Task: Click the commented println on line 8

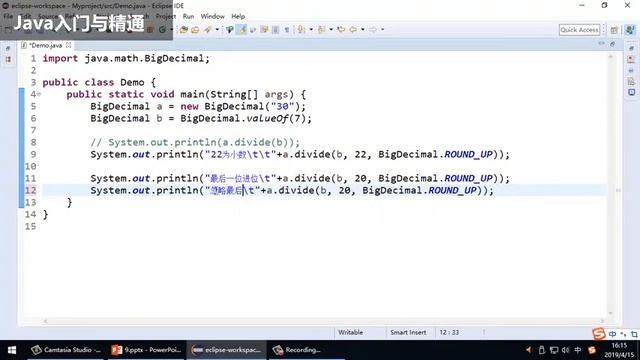Action: tap(195, 142)
